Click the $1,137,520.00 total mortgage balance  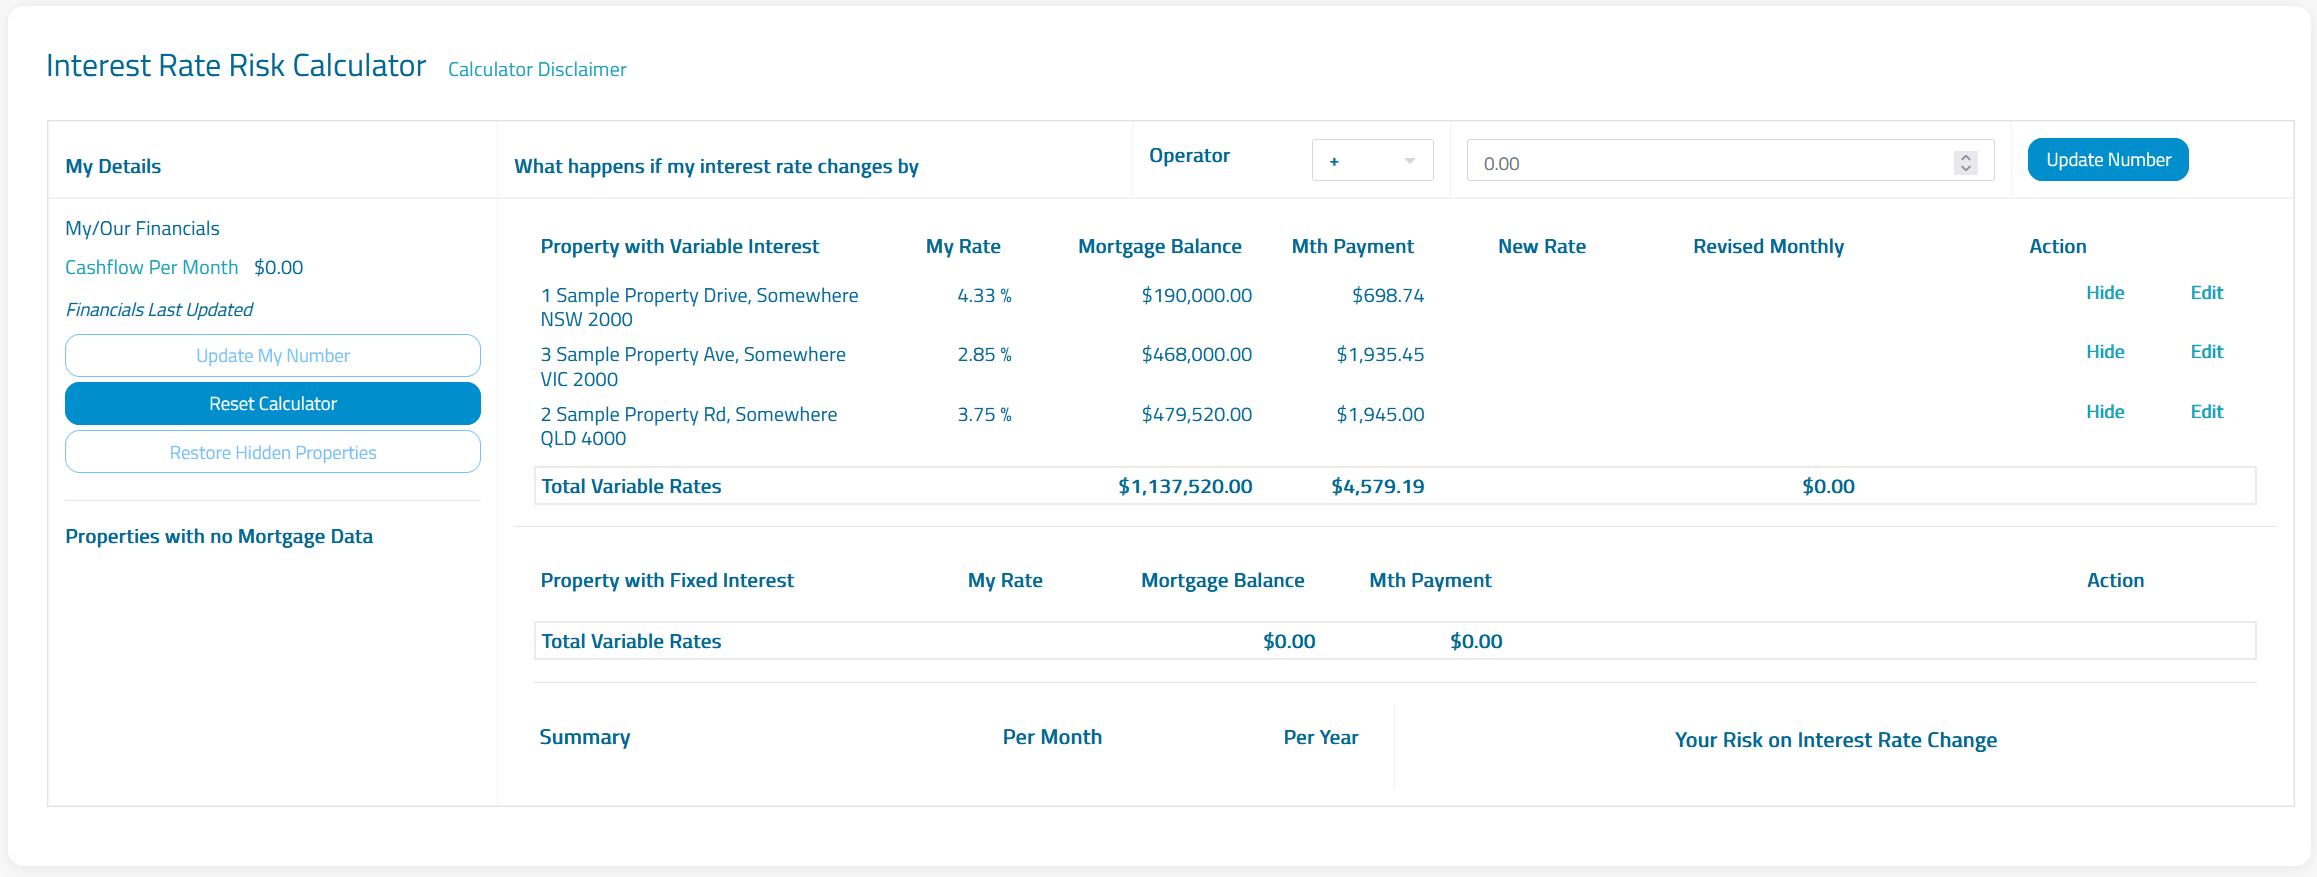click(x=1185, y=486)
